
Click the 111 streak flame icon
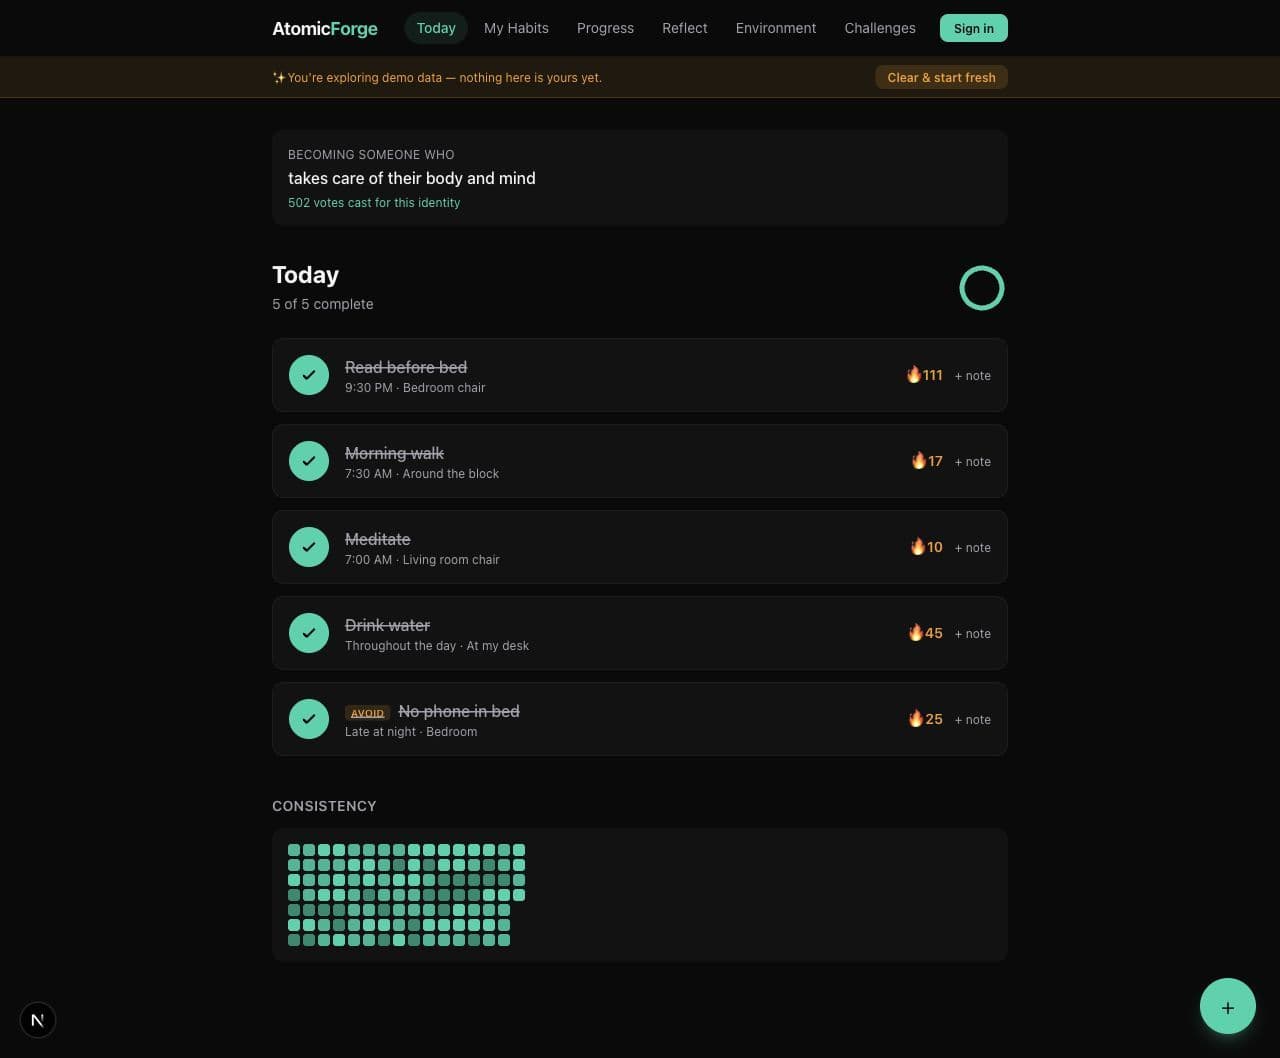[914, 375]
